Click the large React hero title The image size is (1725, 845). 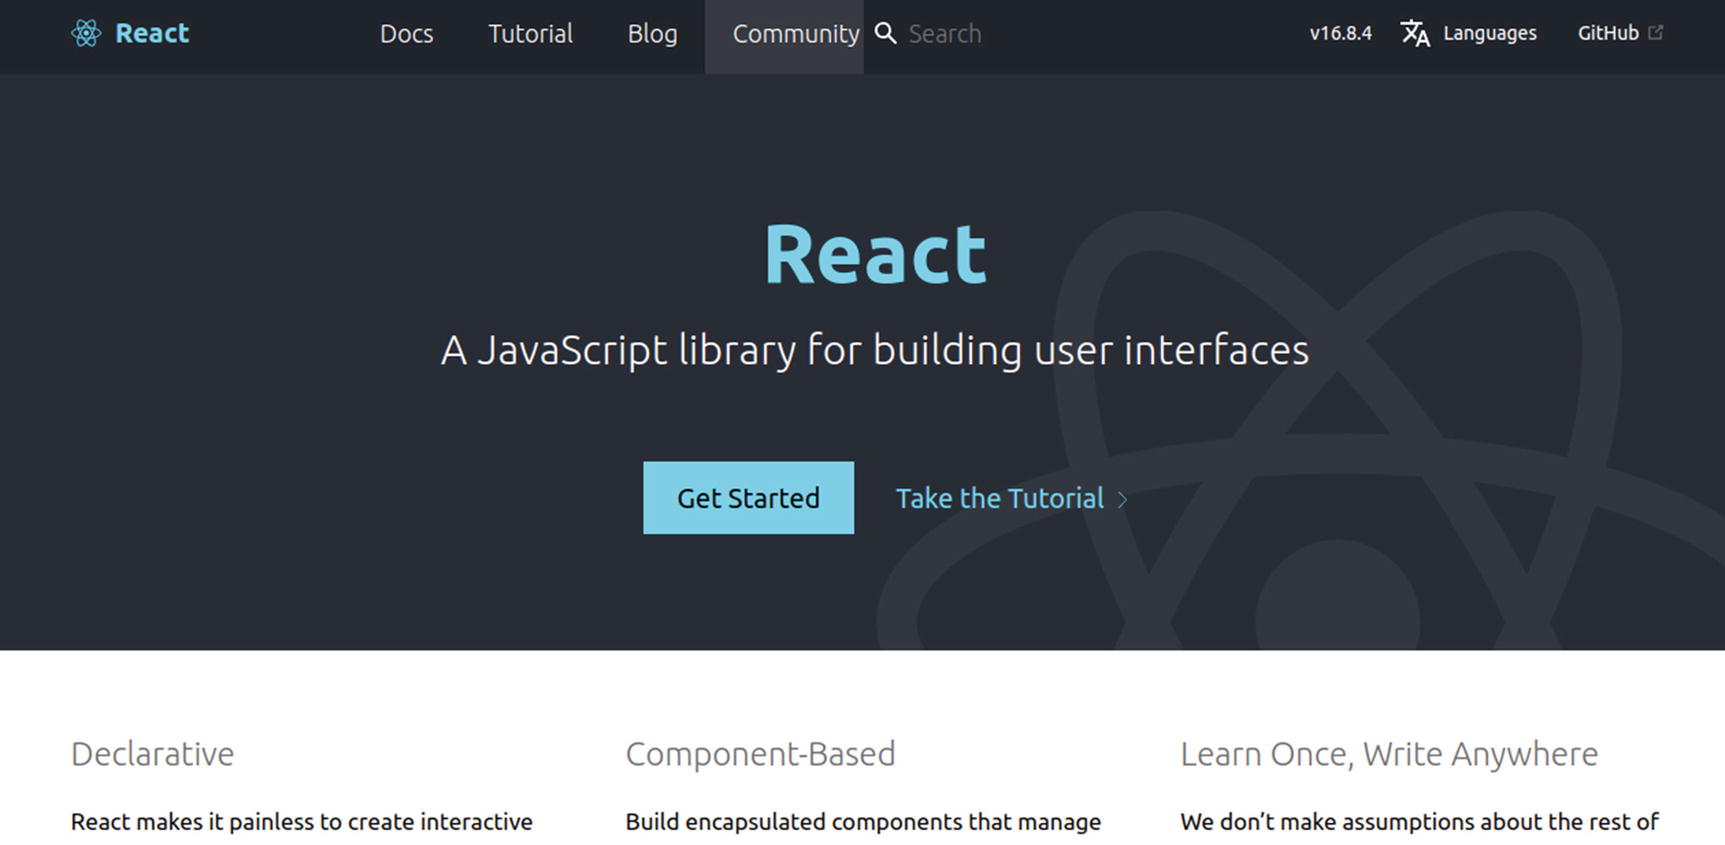click(x=875, y=254)
